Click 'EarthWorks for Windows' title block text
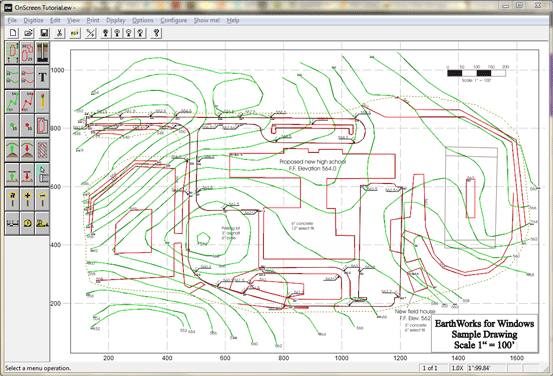This screenshot has height=376, width=553. (484, 323)
